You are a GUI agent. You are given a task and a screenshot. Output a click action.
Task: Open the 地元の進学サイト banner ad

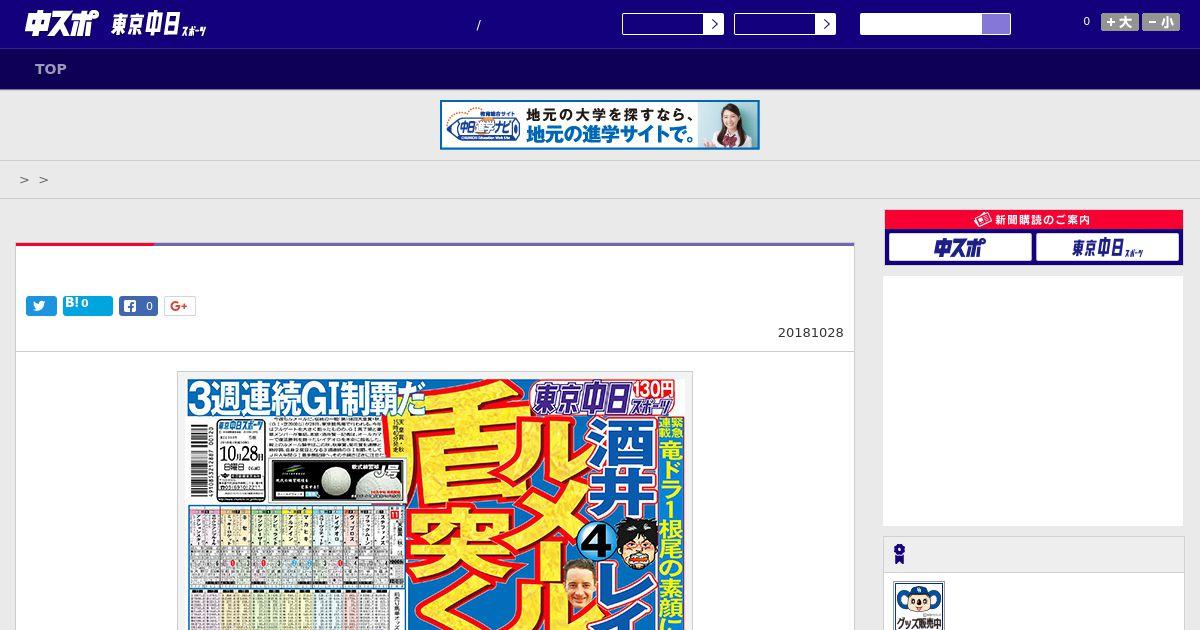click(x=600, y=125)
